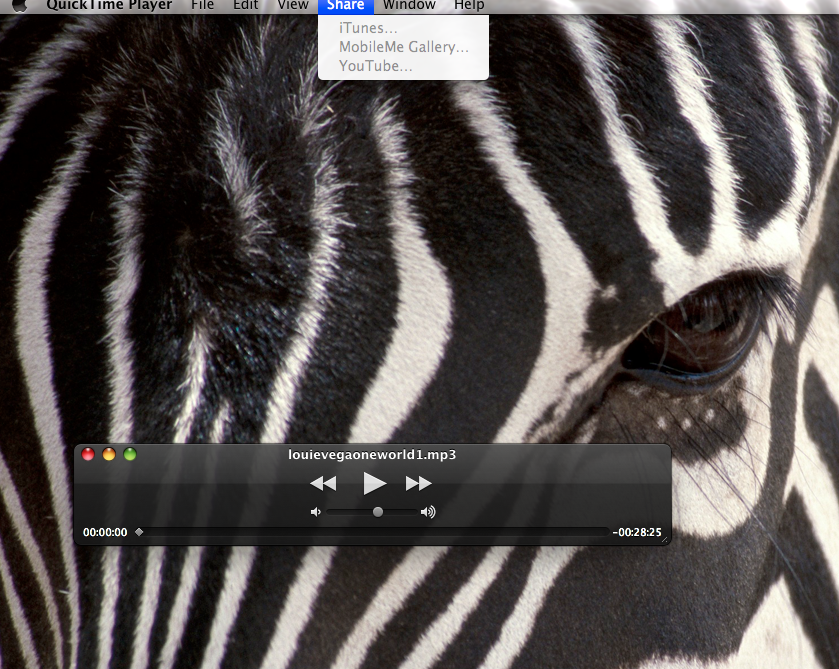Click the elapsed time 00:00:00
This screenshot has height=669, width=839.
click(105, 533)
